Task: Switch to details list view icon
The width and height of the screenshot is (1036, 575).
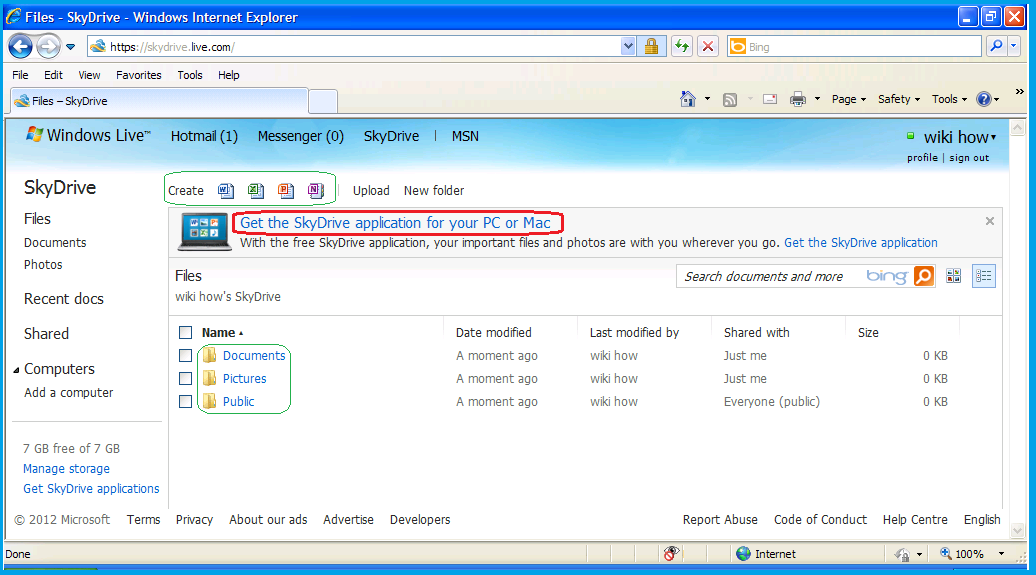Action: tap(984, 276)
